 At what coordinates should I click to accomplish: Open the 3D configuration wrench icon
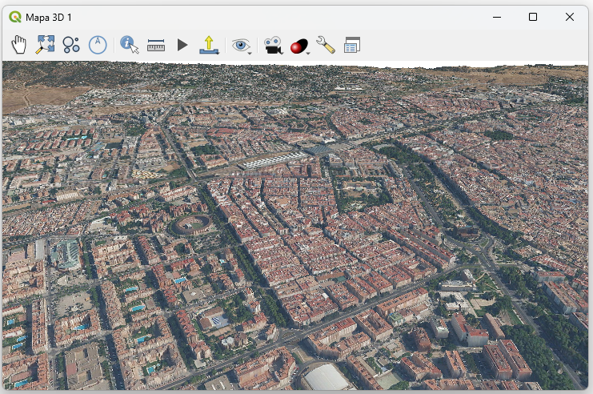(x=325, y=45)
